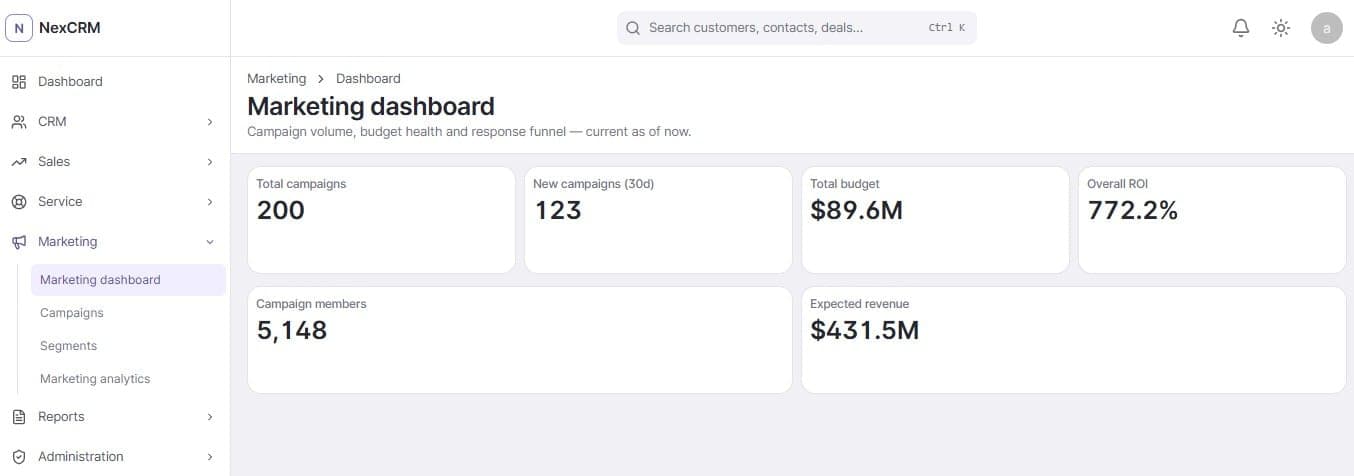This screenshot has height=476, width=1354.
Task: Open the Administration menu label
Action: tap(81, 457)
